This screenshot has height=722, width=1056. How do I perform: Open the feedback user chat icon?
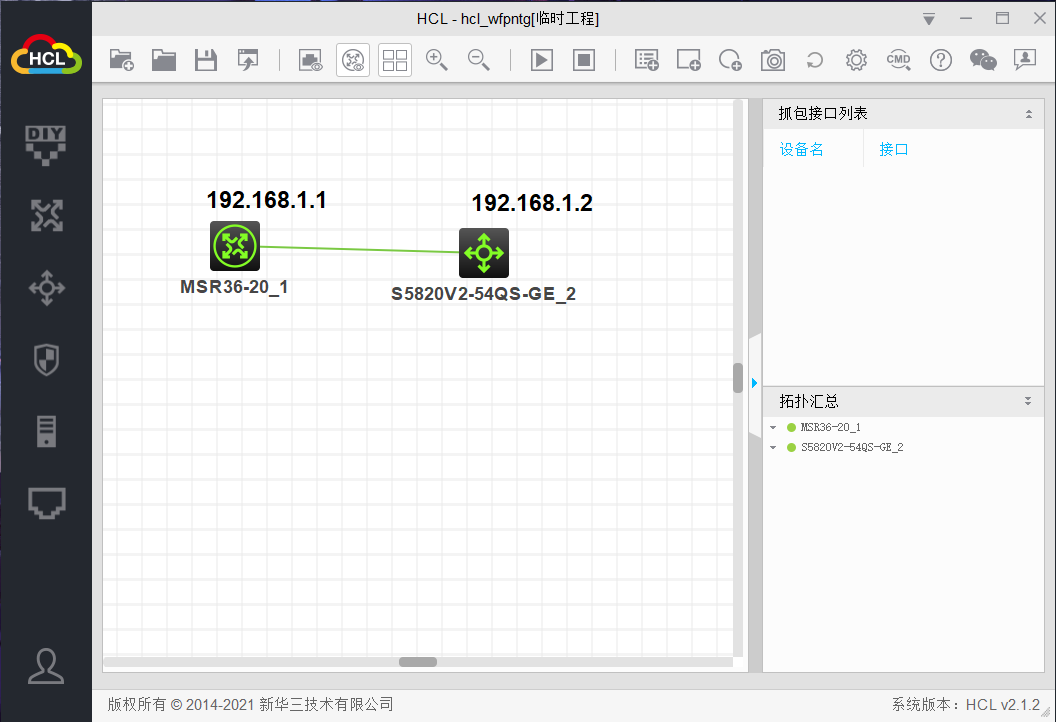1024,60
